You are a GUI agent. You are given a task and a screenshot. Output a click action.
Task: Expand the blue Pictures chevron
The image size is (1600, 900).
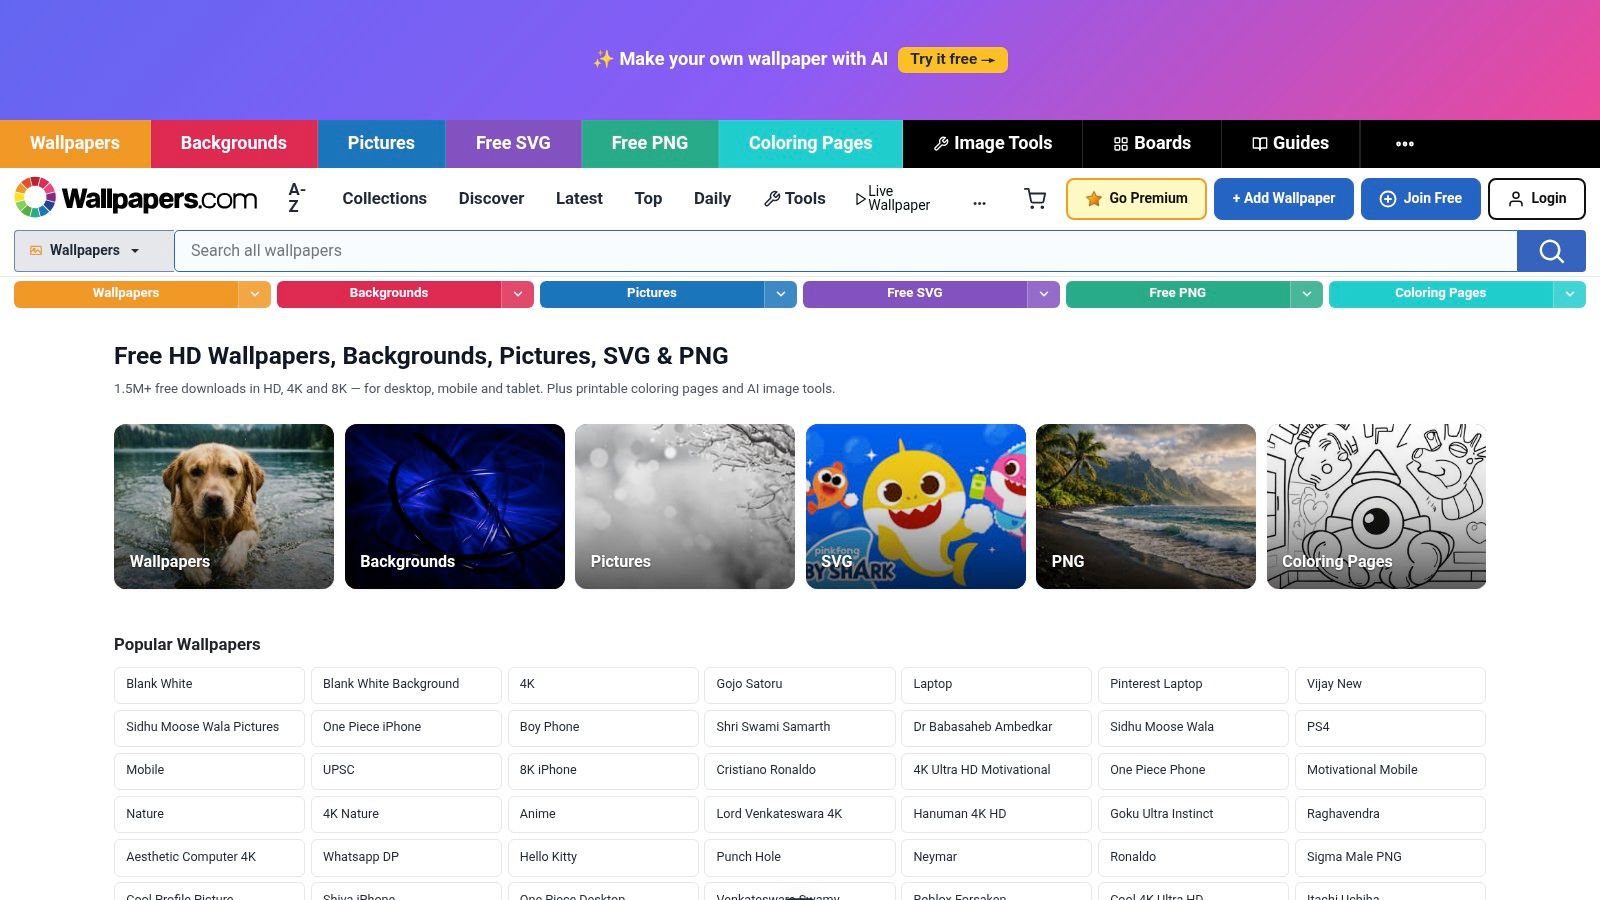[780, 294]
